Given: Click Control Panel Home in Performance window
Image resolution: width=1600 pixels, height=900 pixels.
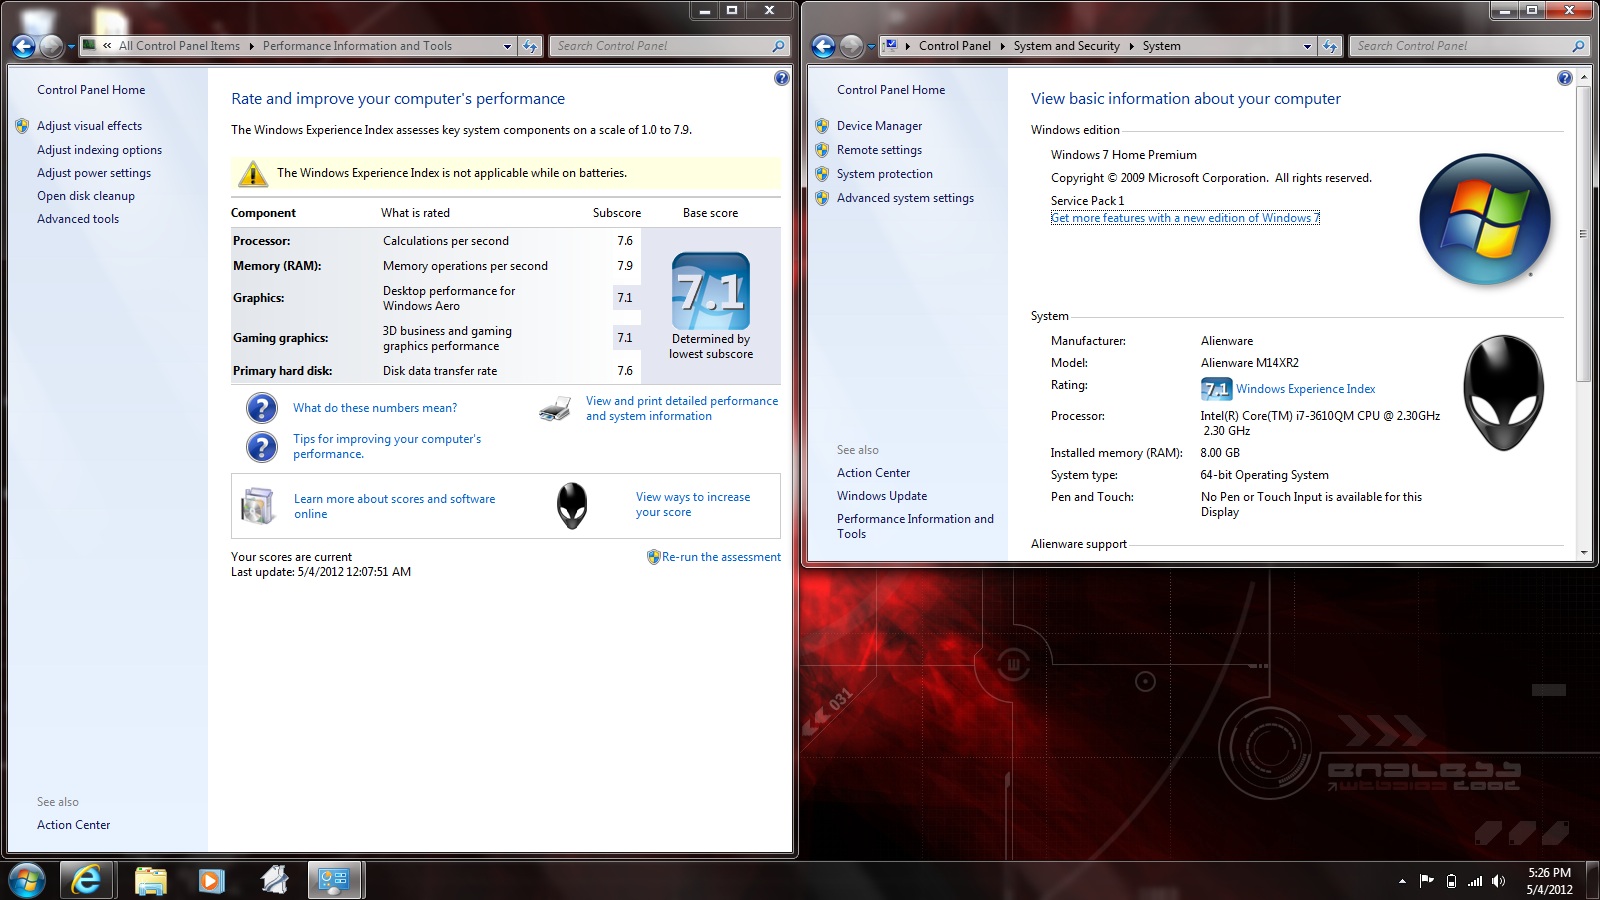Looking at the screenshot, I should pos(91,90).
